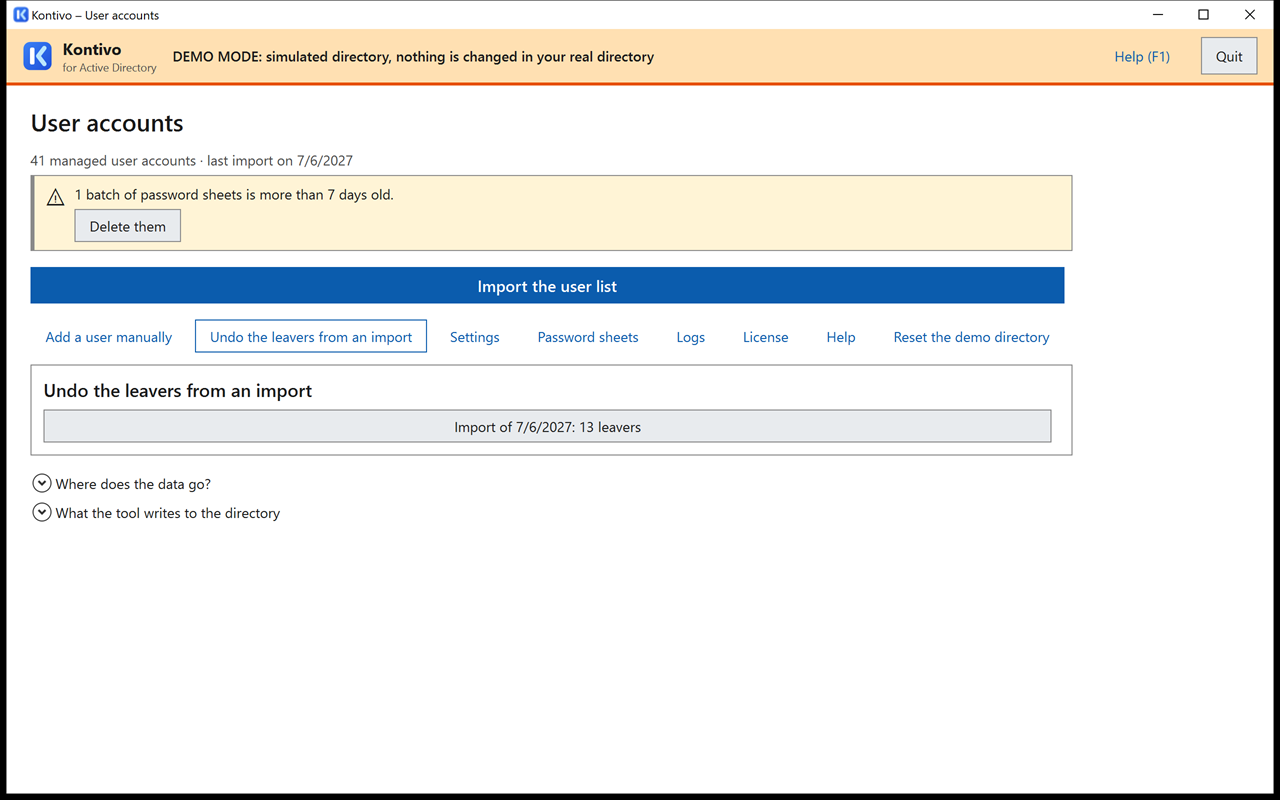Open the Add a user manually tab
This screenshot has height=800, width=1280.
109,337
